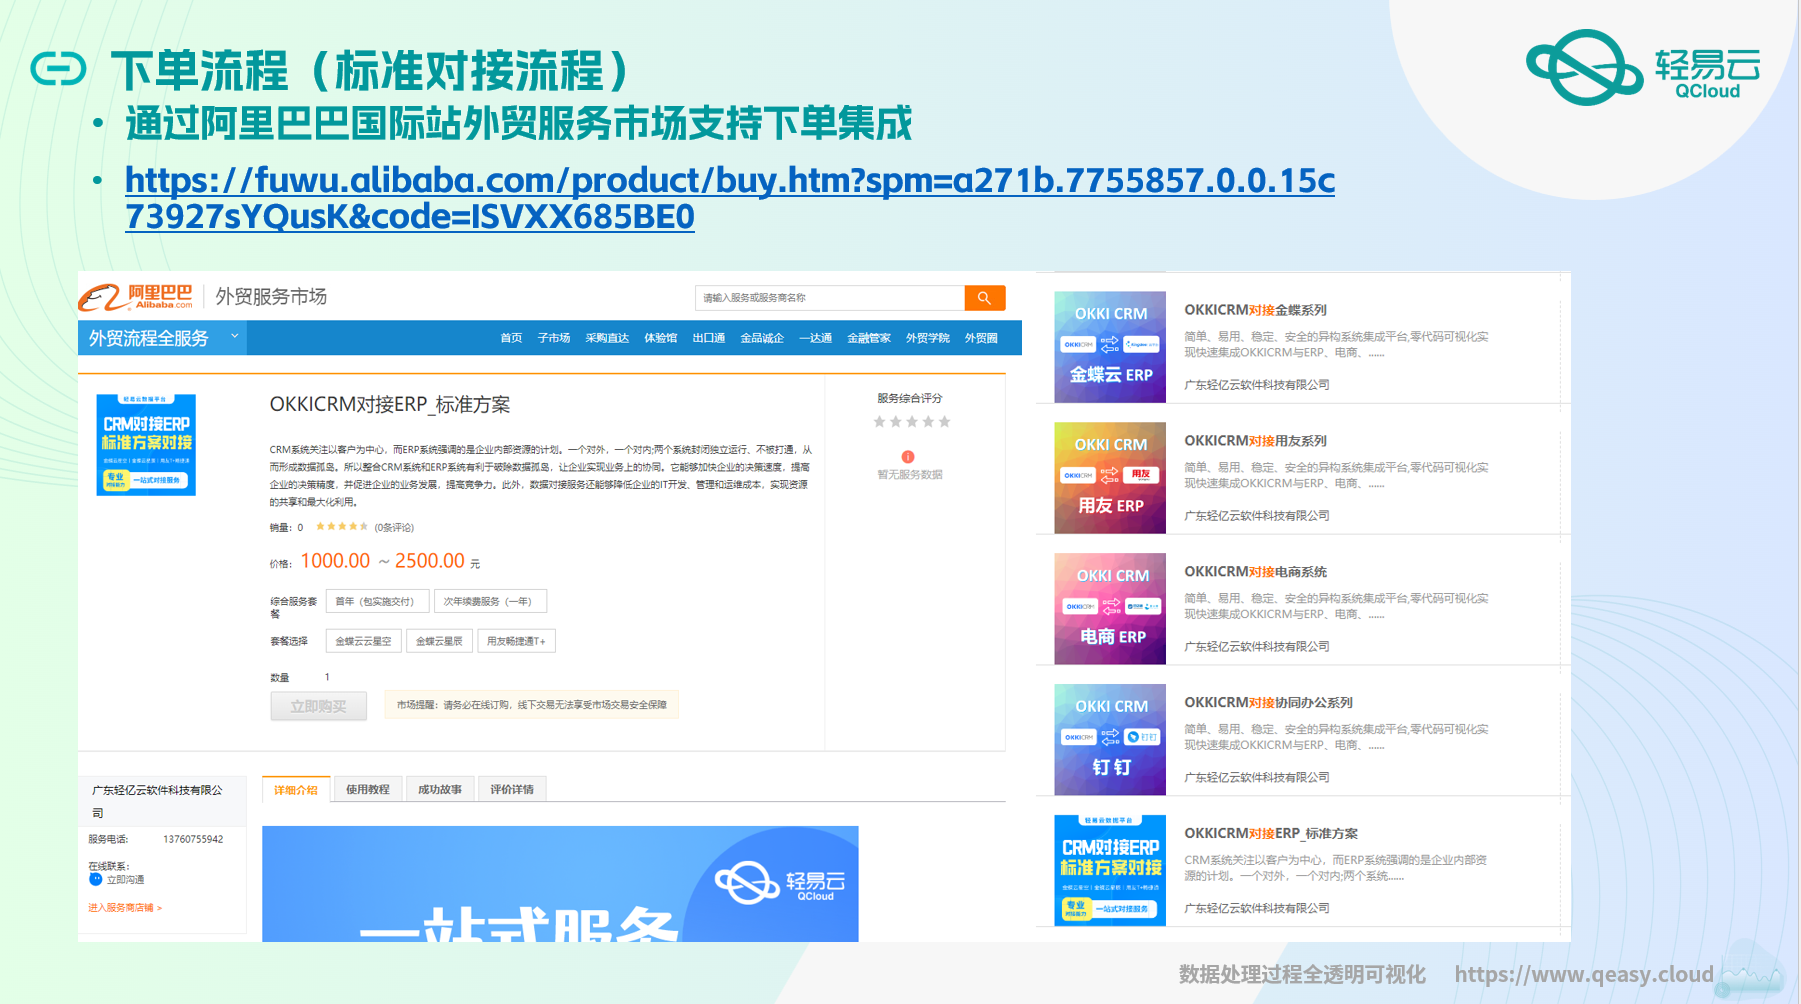Click the 外贸服务市场 header text

(x=271, y=297)
